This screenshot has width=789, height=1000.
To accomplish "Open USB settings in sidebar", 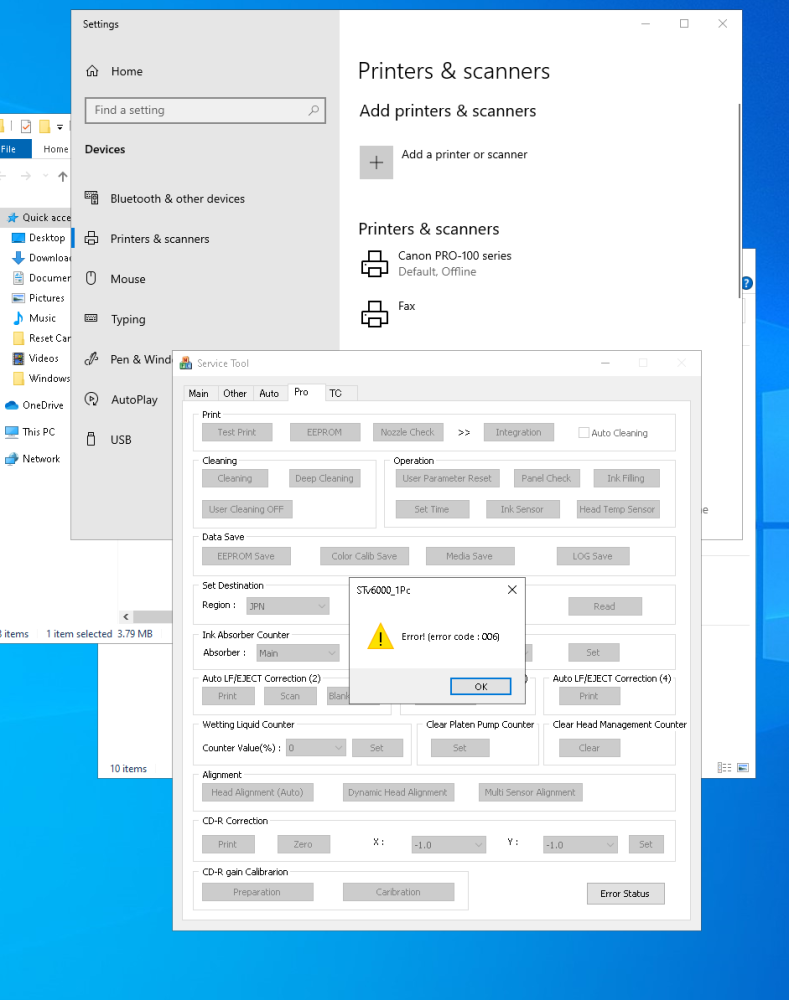I will click(121, 440).
